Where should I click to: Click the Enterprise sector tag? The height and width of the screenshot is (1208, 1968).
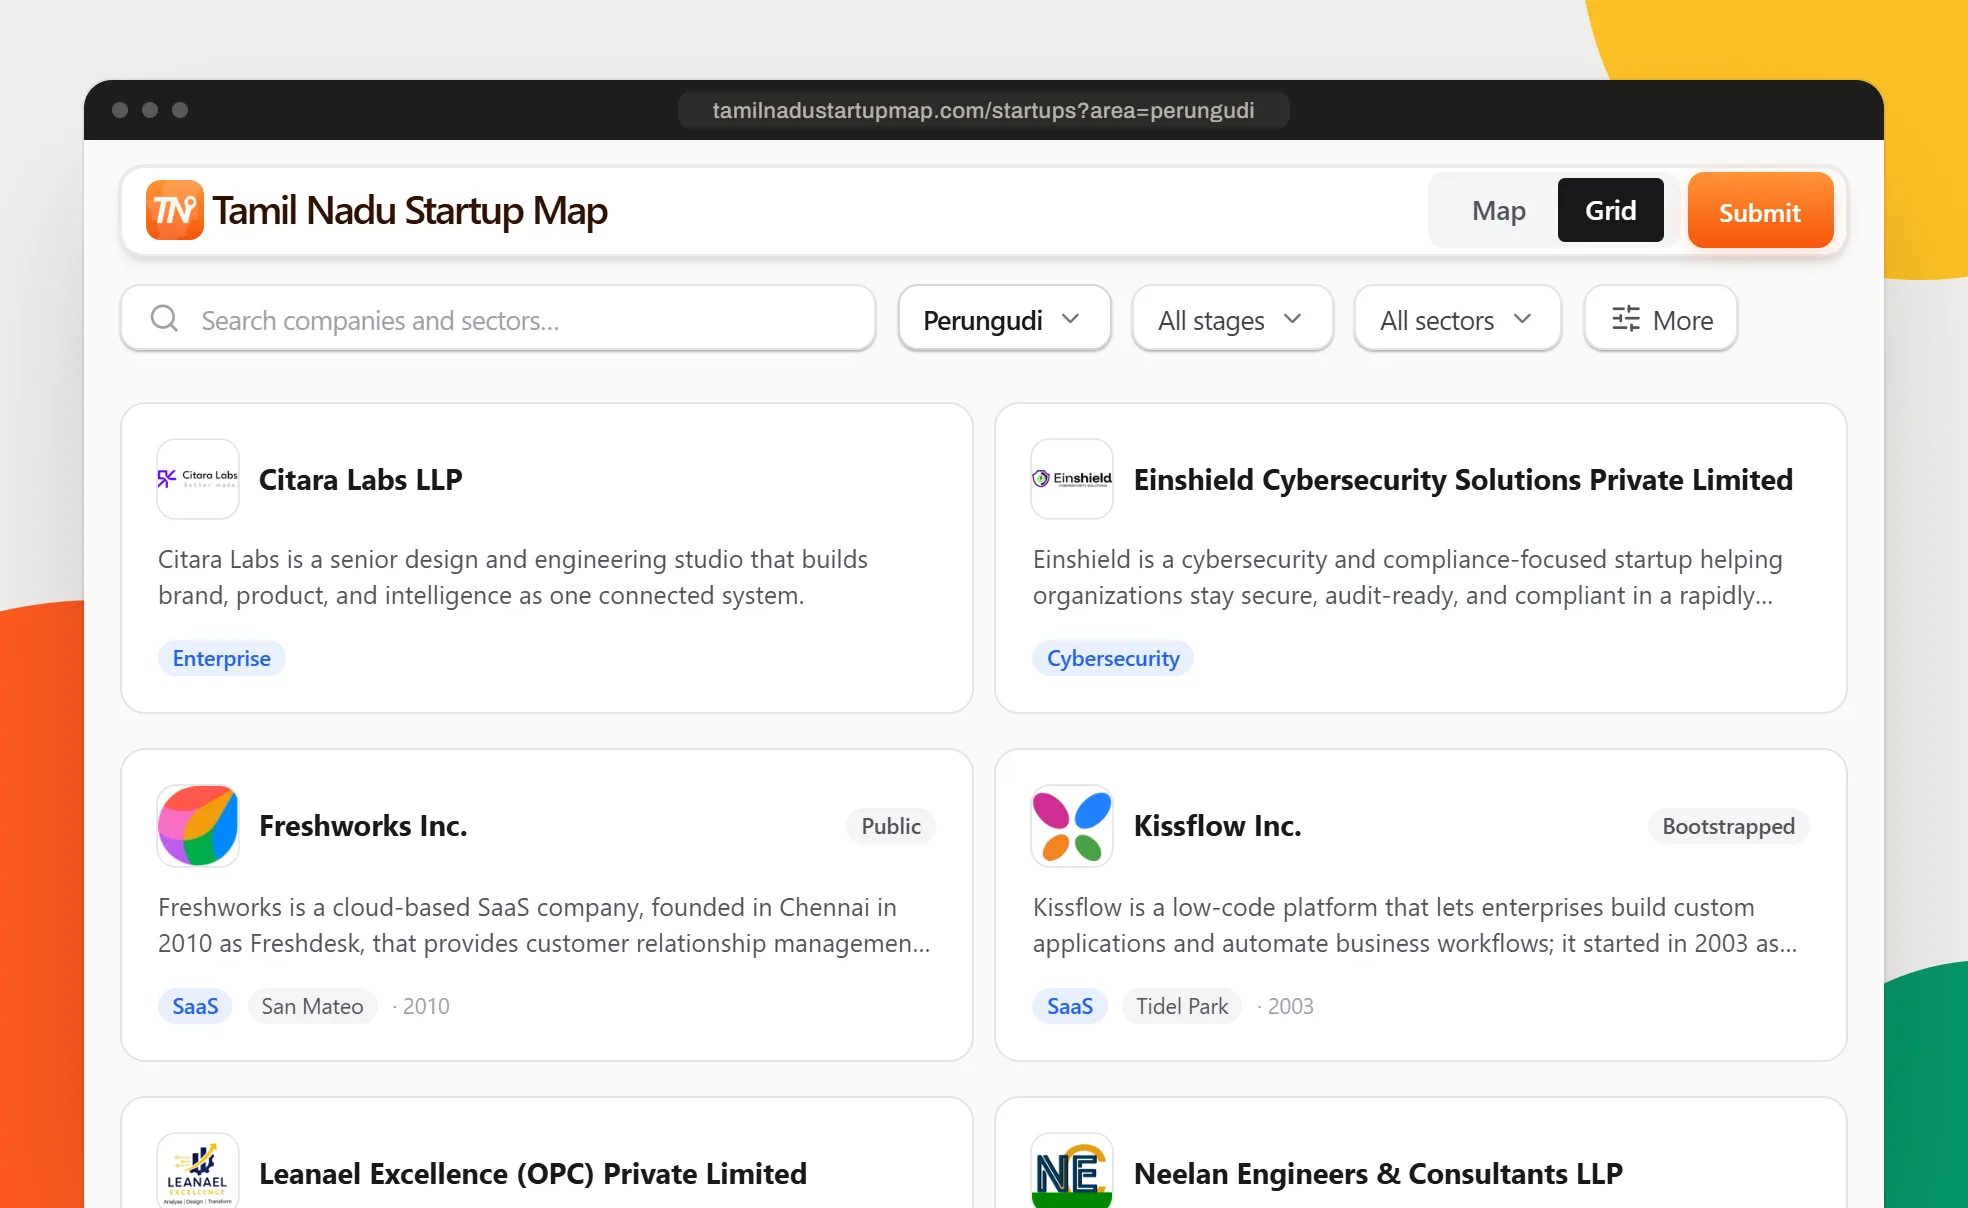click(222, 658)
